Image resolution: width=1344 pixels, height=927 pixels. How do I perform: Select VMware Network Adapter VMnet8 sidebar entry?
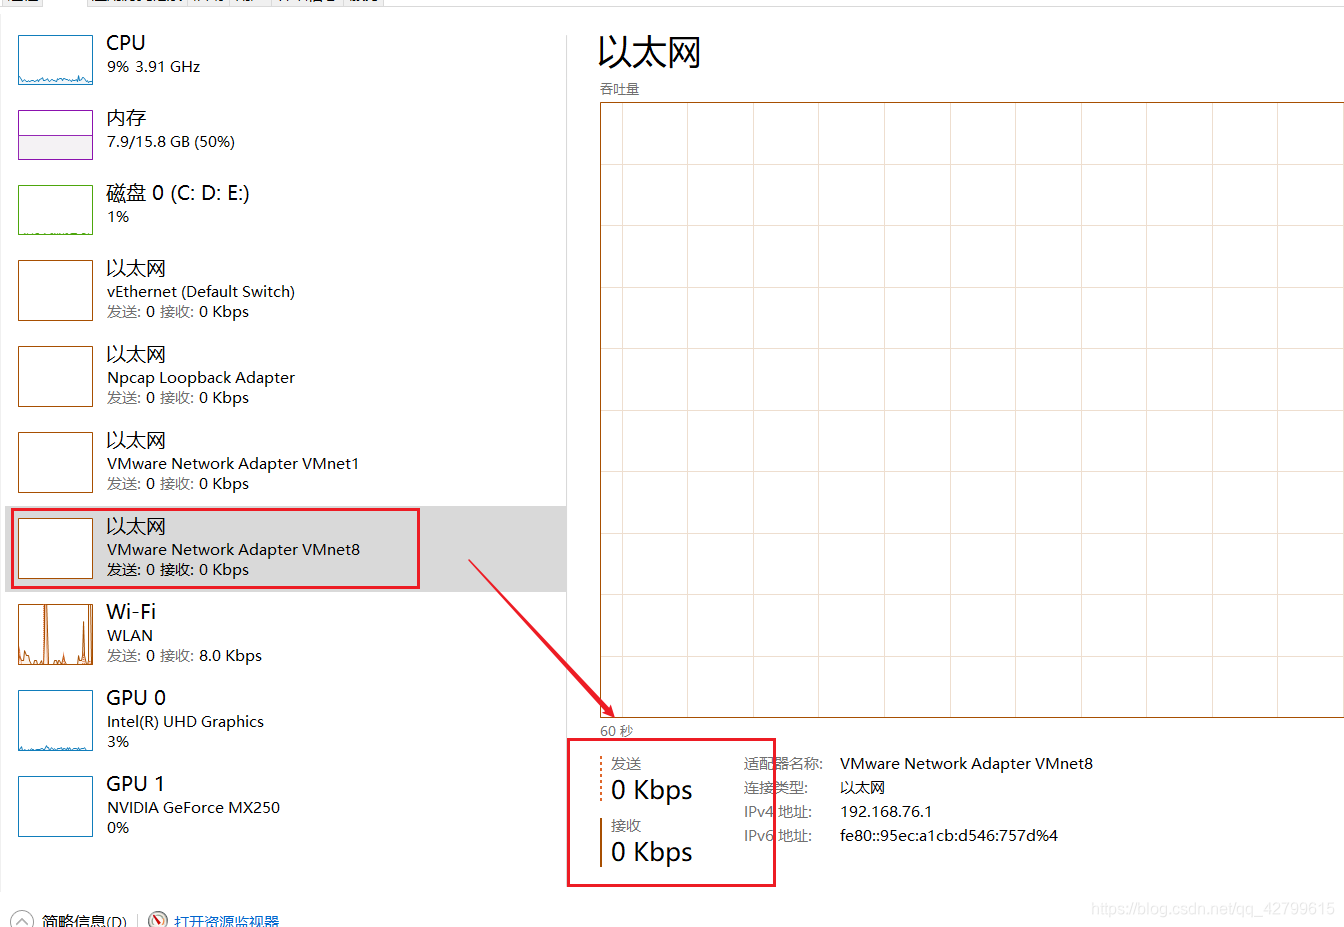point(285,548)
